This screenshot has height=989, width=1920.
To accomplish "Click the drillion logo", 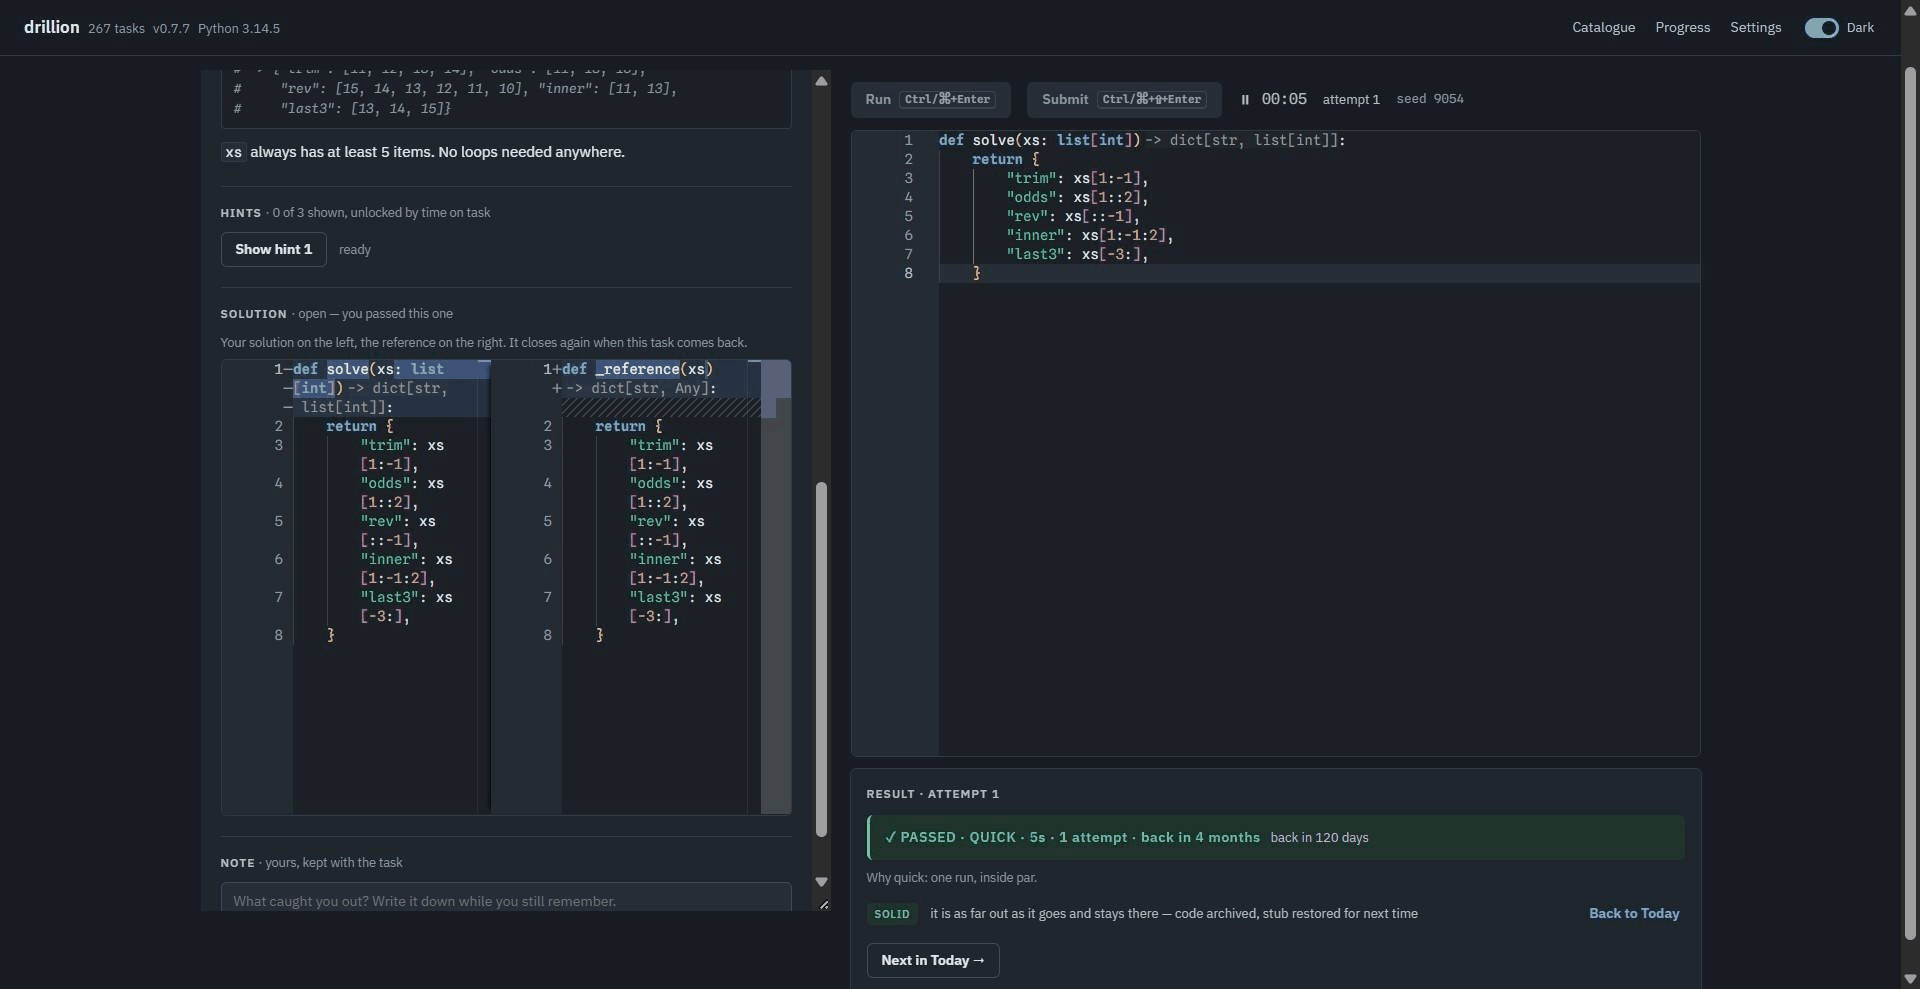I will [x=51, y=27].
